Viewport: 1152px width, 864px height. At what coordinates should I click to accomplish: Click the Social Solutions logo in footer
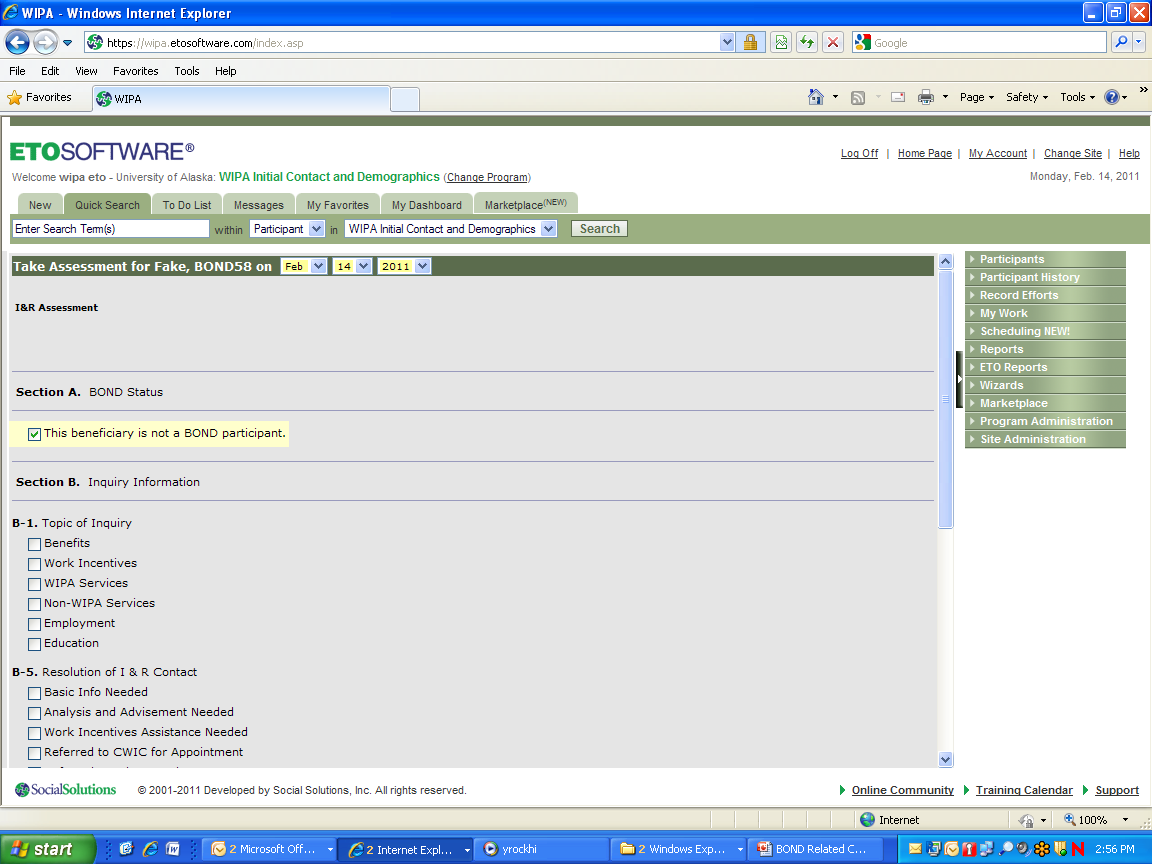[65, 790]
